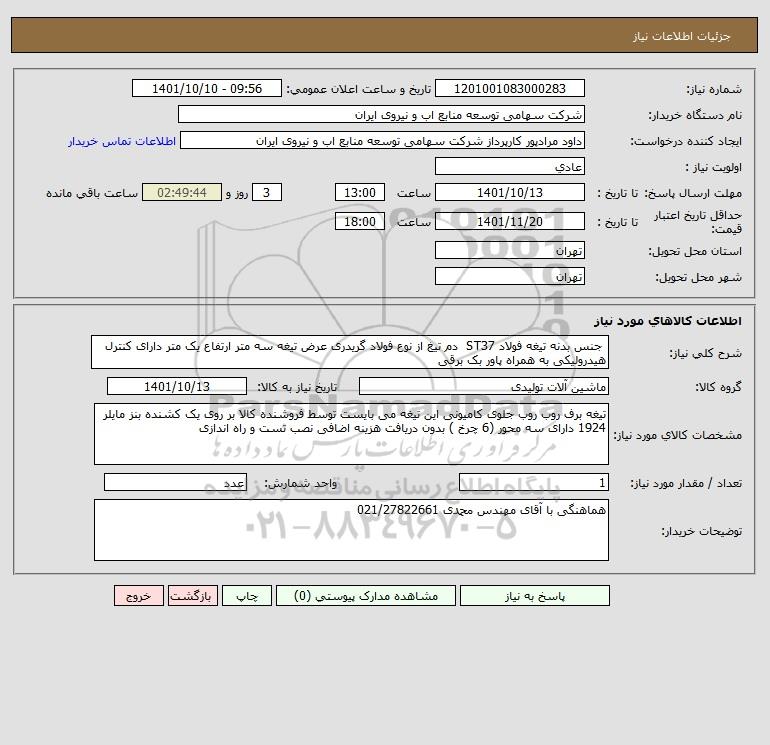
Task: Click the response deadline time 13:00
Action: point(359,193)
